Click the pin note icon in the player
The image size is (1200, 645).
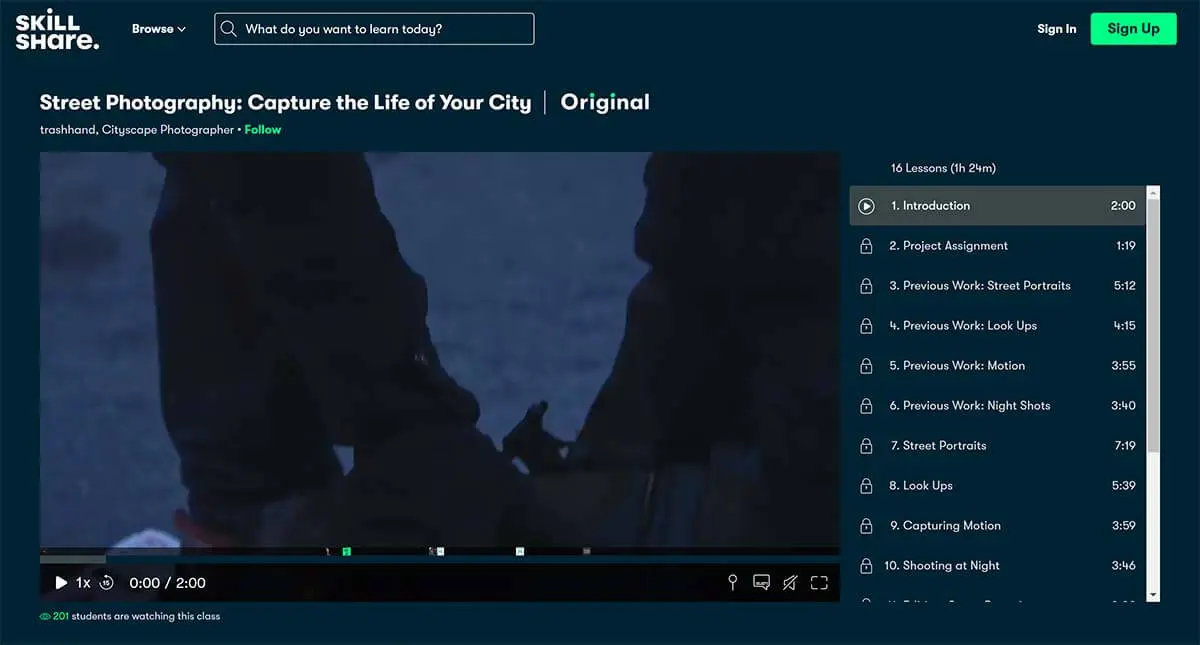click(x=732, y=582)
